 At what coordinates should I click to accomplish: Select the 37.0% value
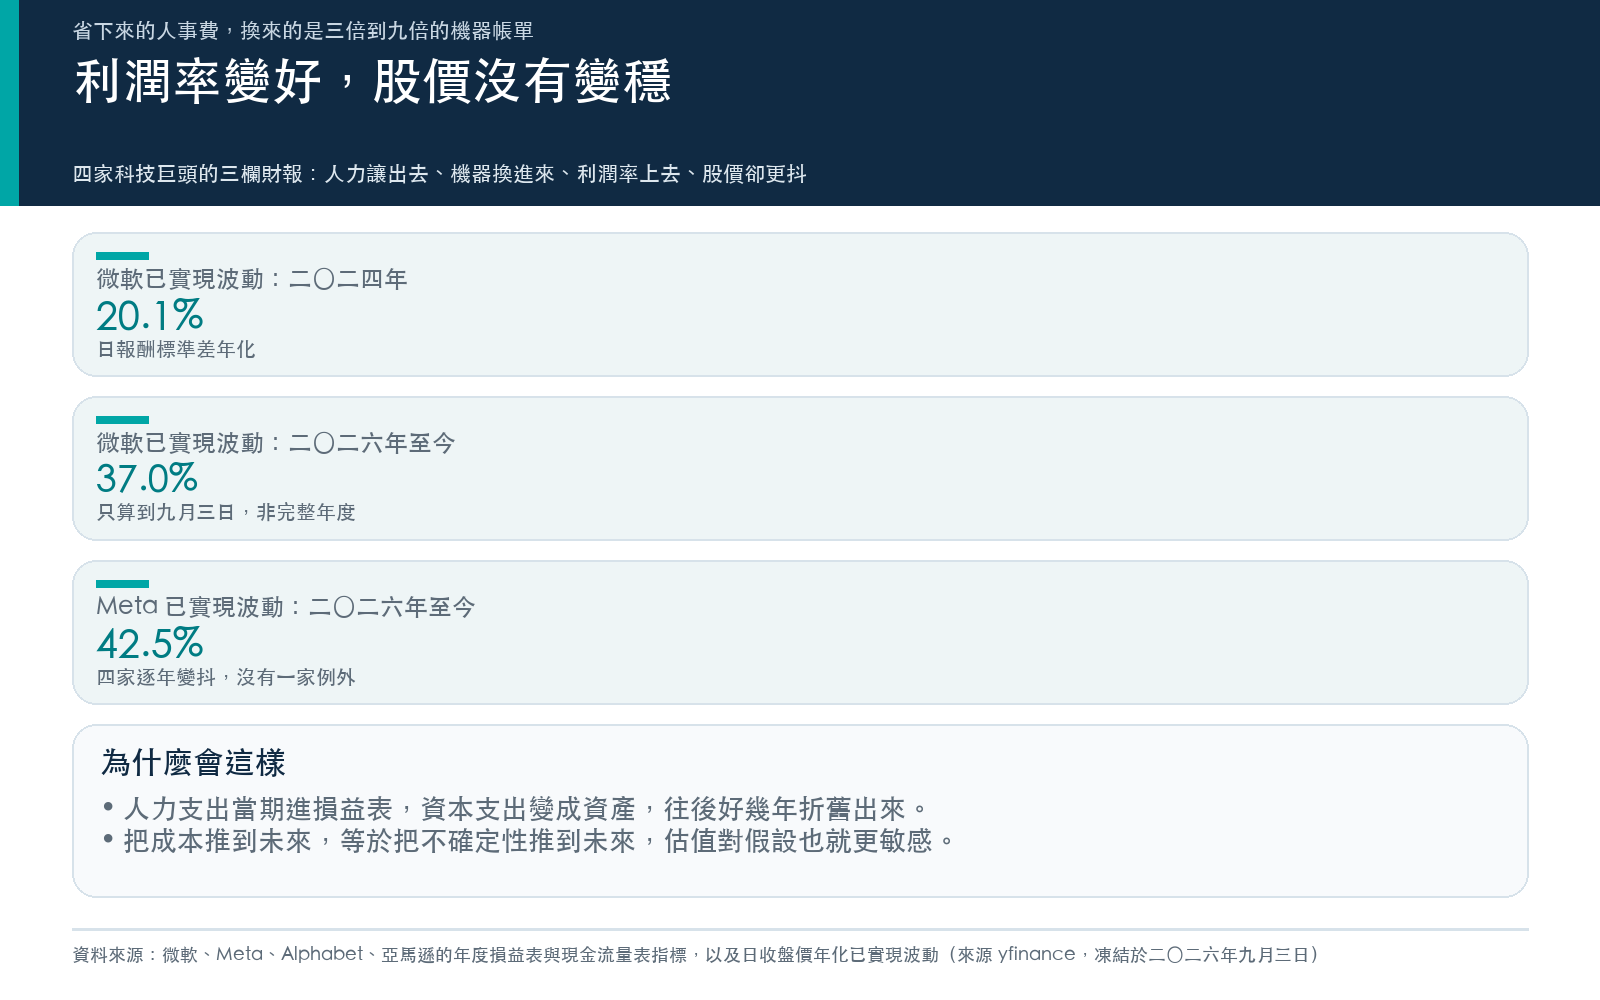147,479
